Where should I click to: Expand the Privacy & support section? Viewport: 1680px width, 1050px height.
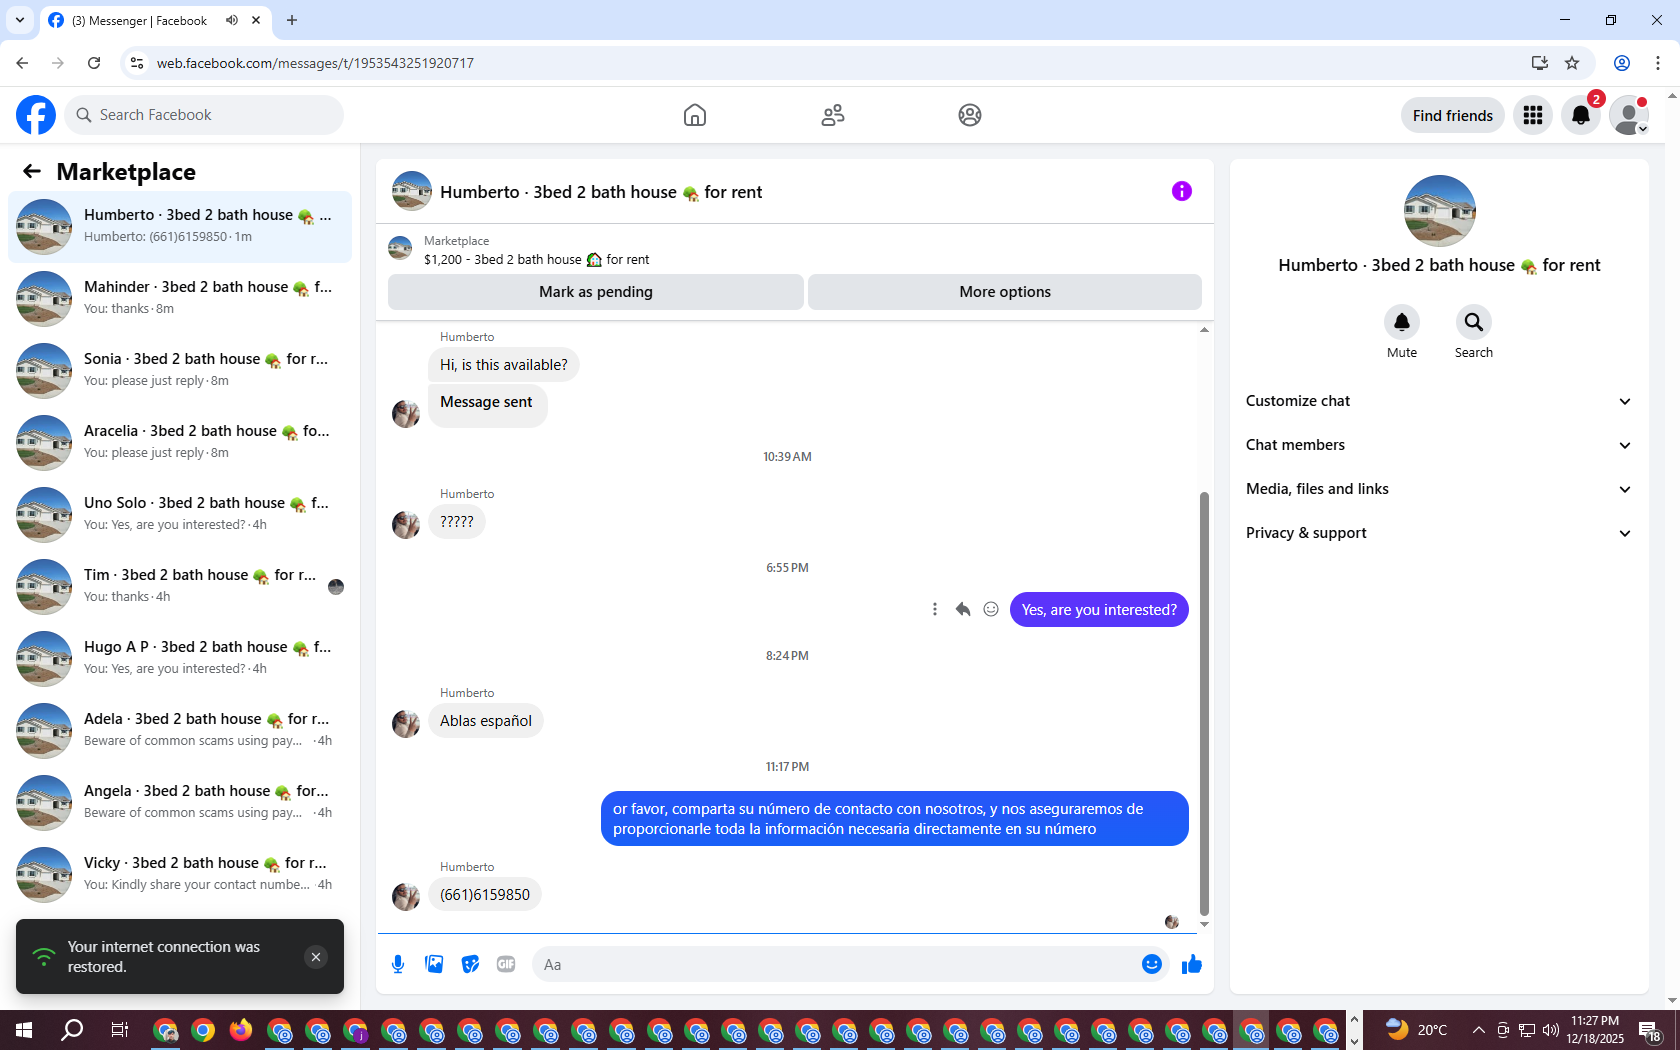pyautogui.click(x=1439, y=533)
